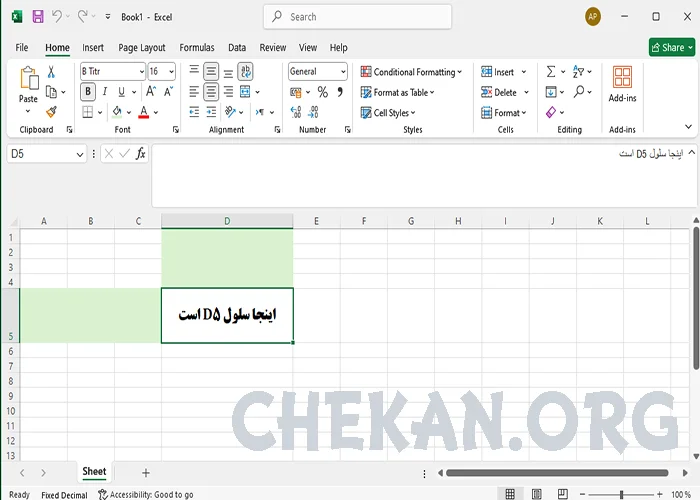Open the Name Box dropdown arrow
The height and width of the screenshot is (500, 700).
pos(79,154)
